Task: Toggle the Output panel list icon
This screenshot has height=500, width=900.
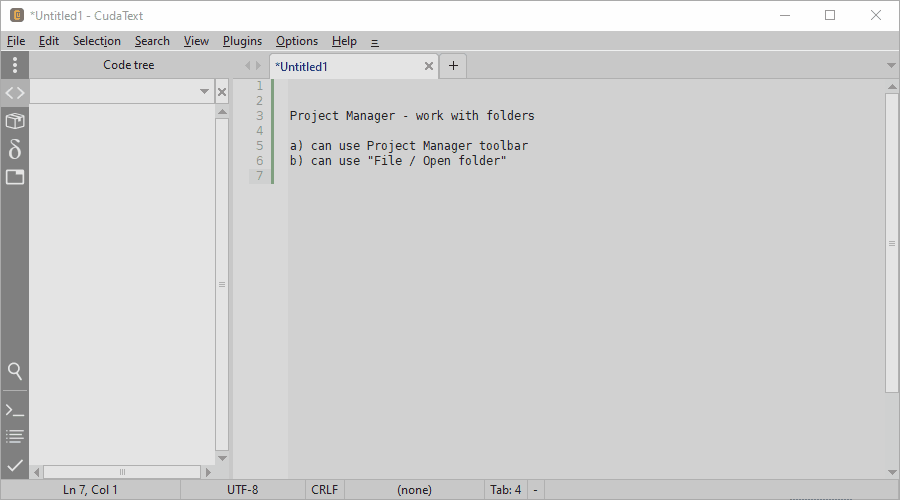Action: coord(14,437)
